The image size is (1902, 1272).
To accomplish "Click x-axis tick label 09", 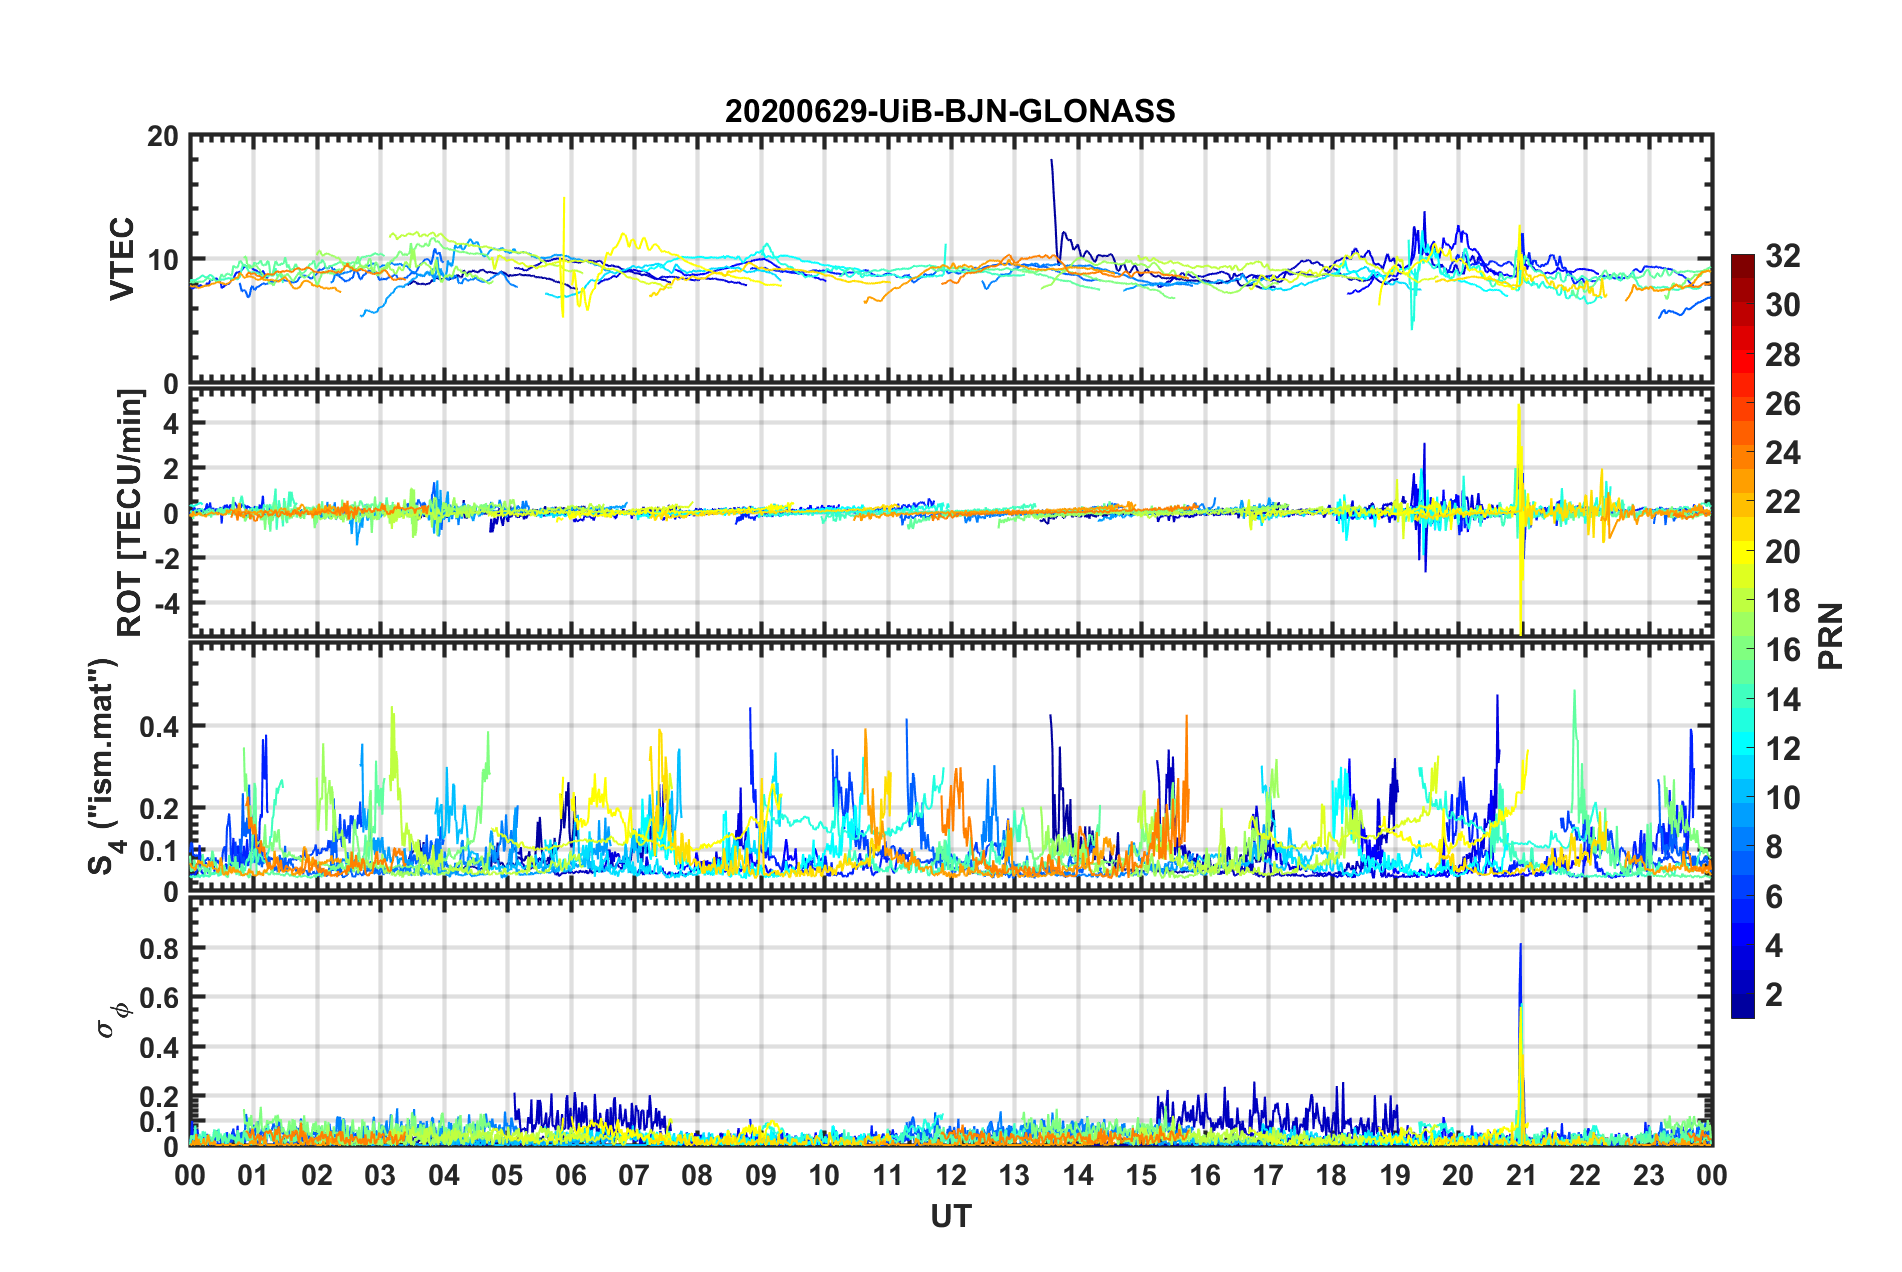I will click(x=761, y=1175).
